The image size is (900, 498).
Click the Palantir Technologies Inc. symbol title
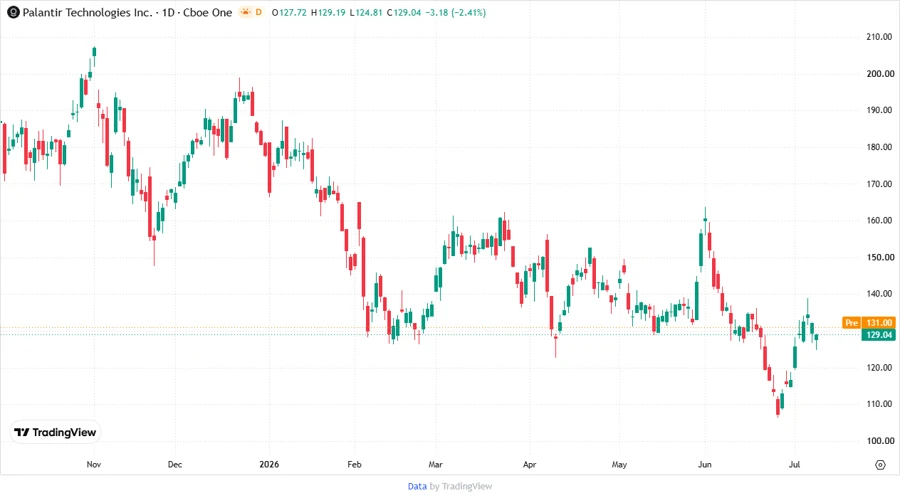click(87, 12)
